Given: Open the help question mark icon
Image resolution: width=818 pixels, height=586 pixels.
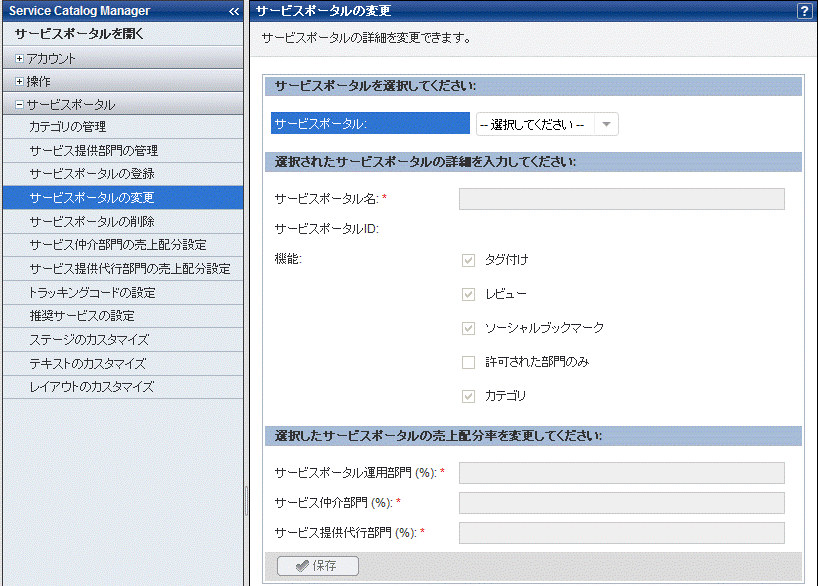Looking at the screenshot, I should (x=804, y=11).
